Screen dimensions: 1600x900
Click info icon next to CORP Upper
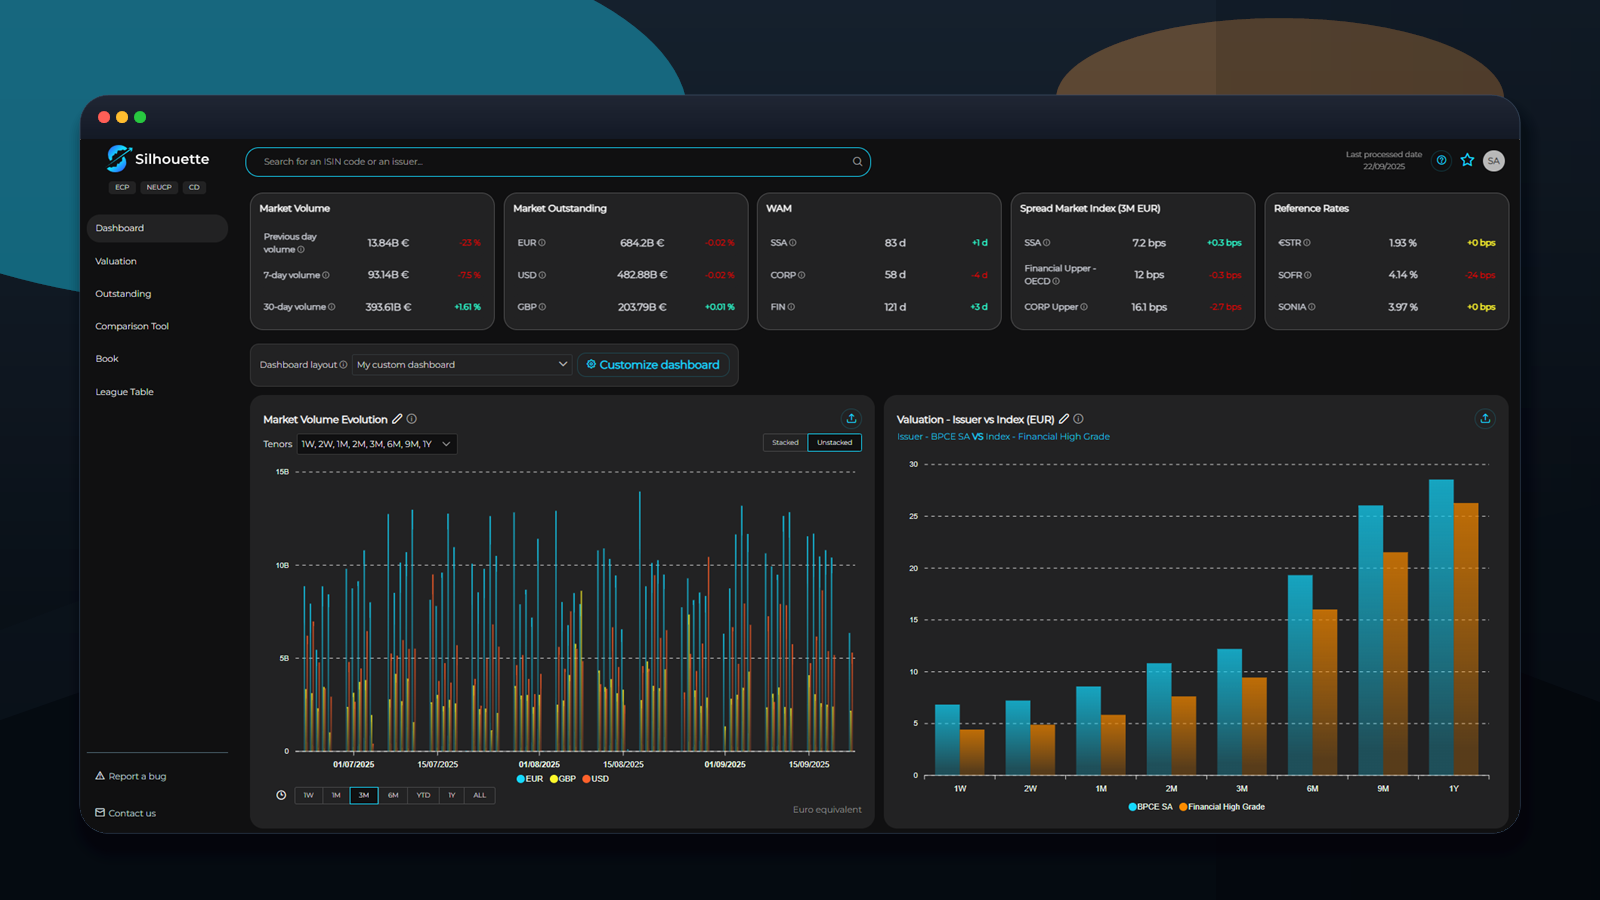click(x=1084, y=307)
